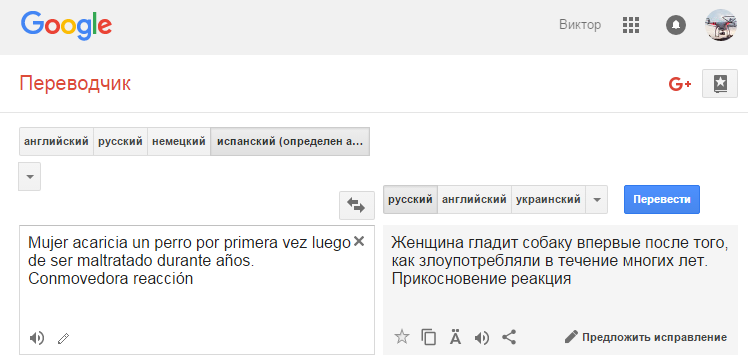The image size is (748, 360).
Task: Open the account profile picture menu
Action: coord(720,25)
